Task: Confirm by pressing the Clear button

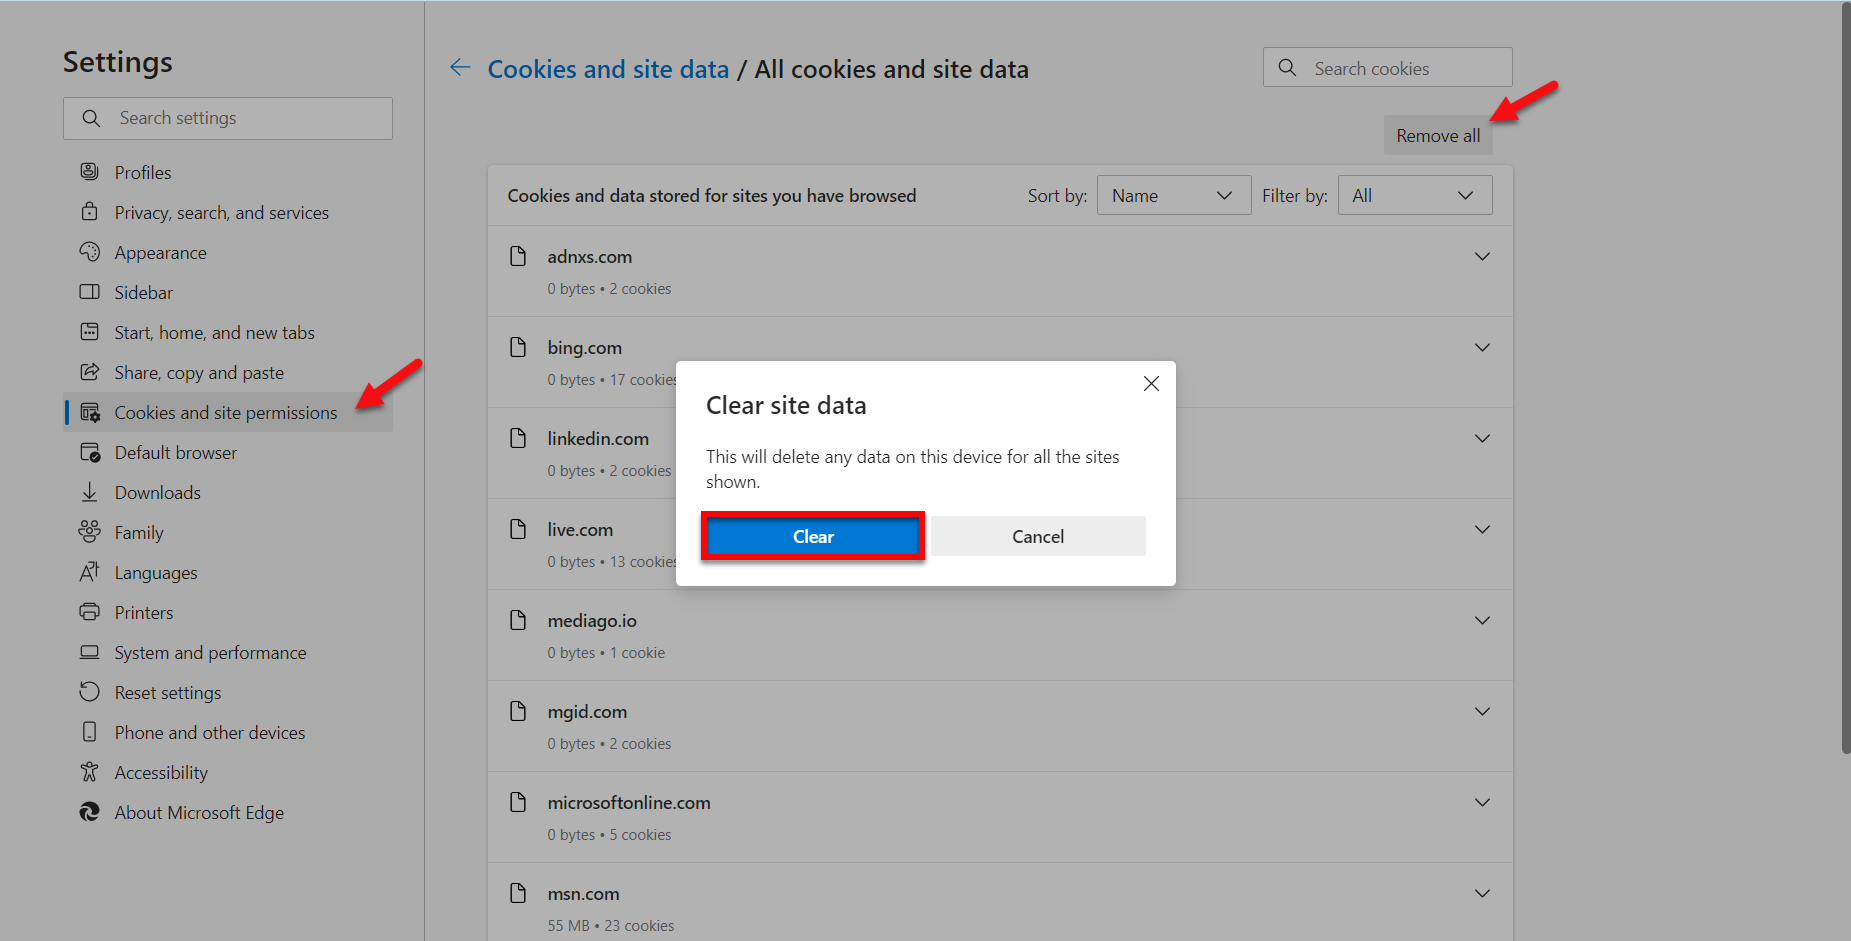Action: (813, 537)
